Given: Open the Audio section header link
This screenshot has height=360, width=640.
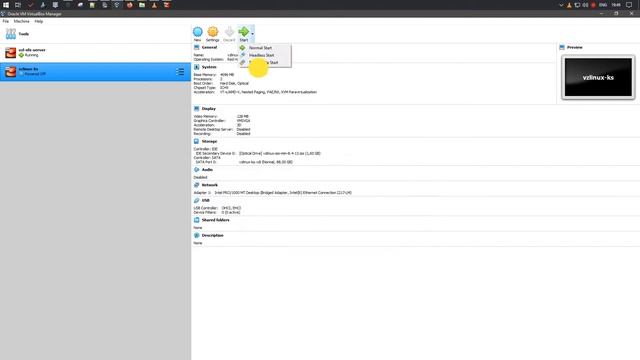Looking at the screenshot, I should (207, 169).
